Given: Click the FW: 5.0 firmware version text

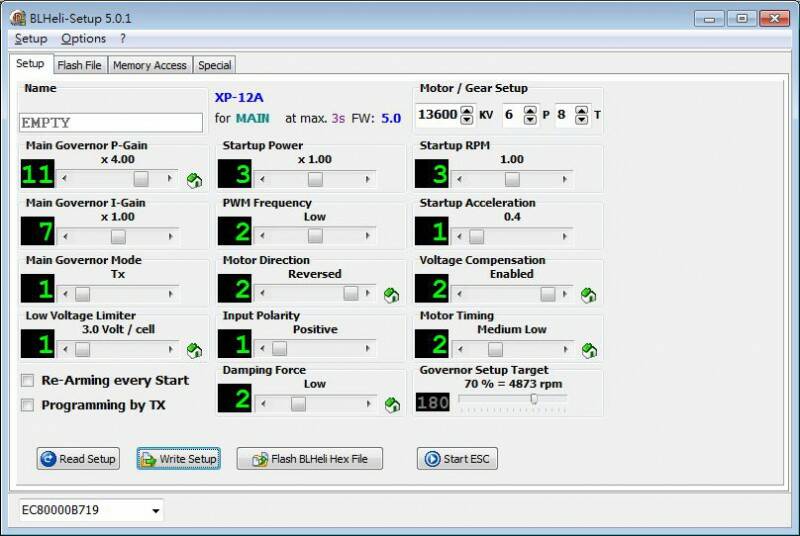Looking at the screenshot, I should [376, 118].
